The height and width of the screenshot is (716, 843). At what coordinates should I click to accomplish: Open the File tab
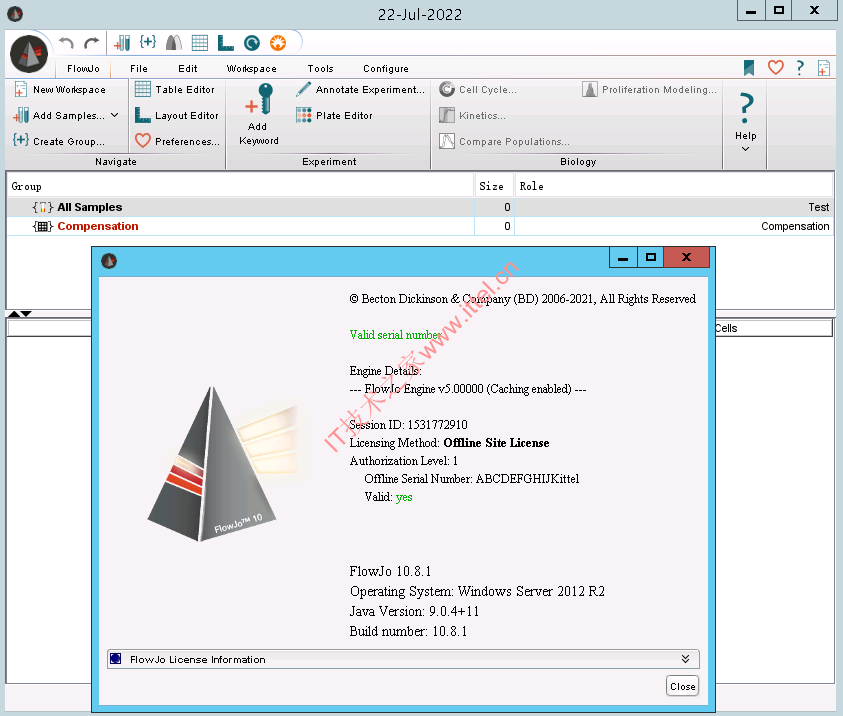click(x=139, y=69)
